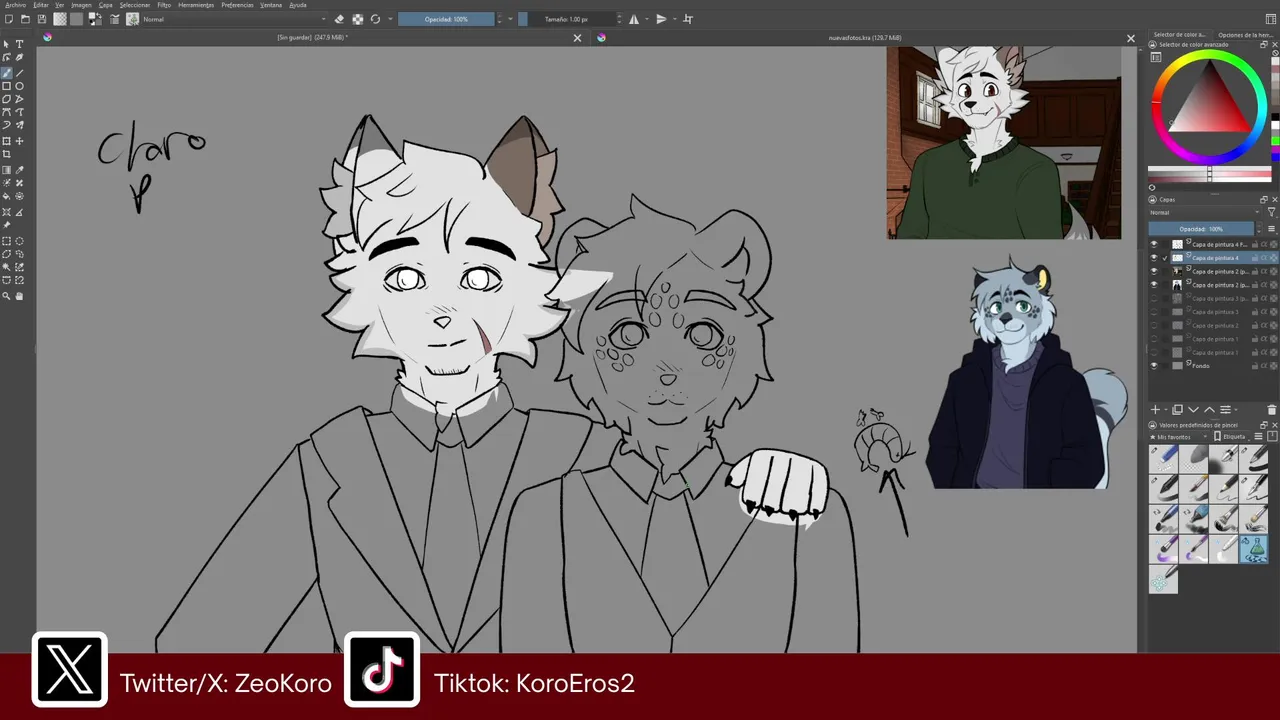This screenshot has width=1280, height=720.
Task: Click the Open file icon
Action: point(25,19)
